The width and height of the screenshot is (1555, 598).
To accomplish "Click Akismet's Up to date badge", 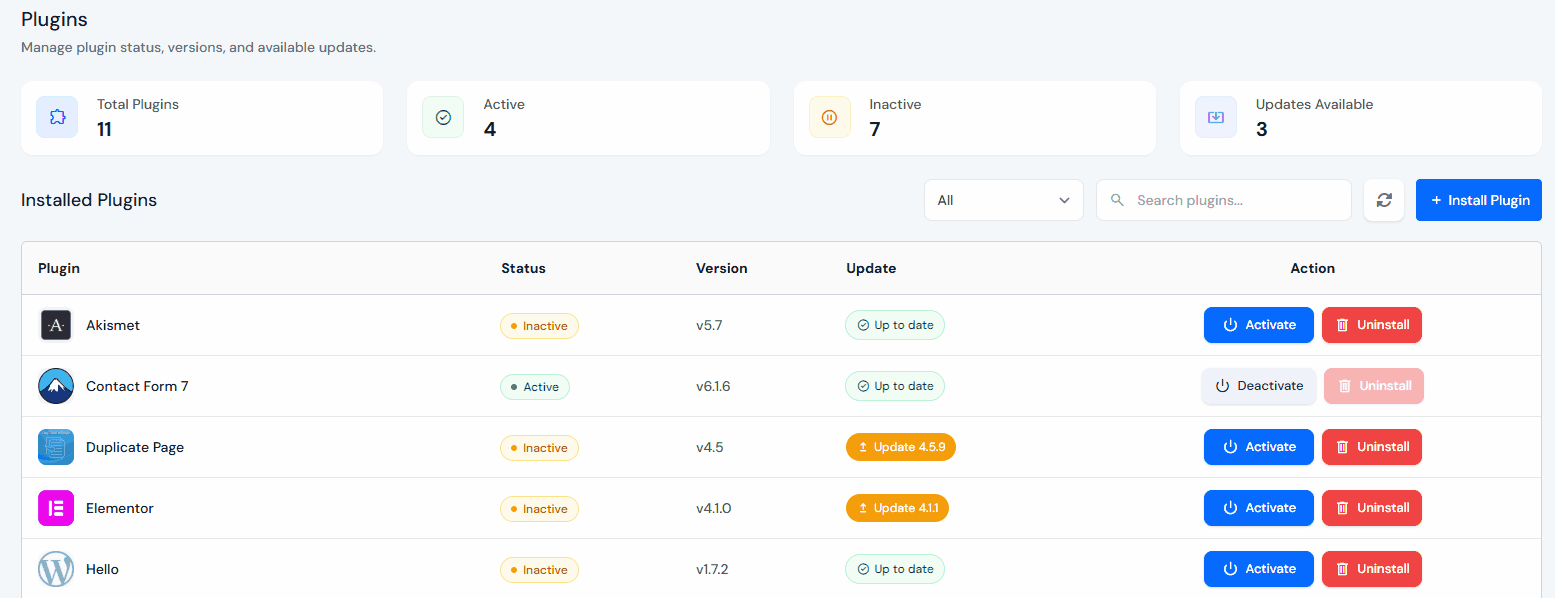I will coord(895,325).
